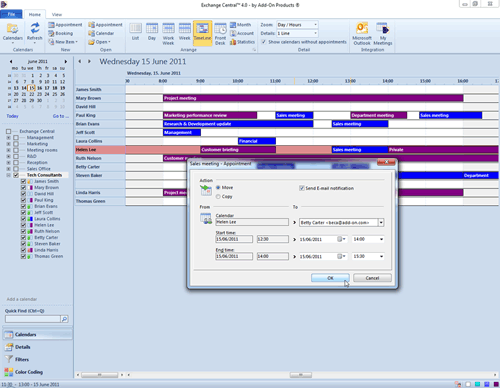The width and height of the screenshot is (500, 388).
Task: Create a new Booking
Action: [x=60, y=33]
